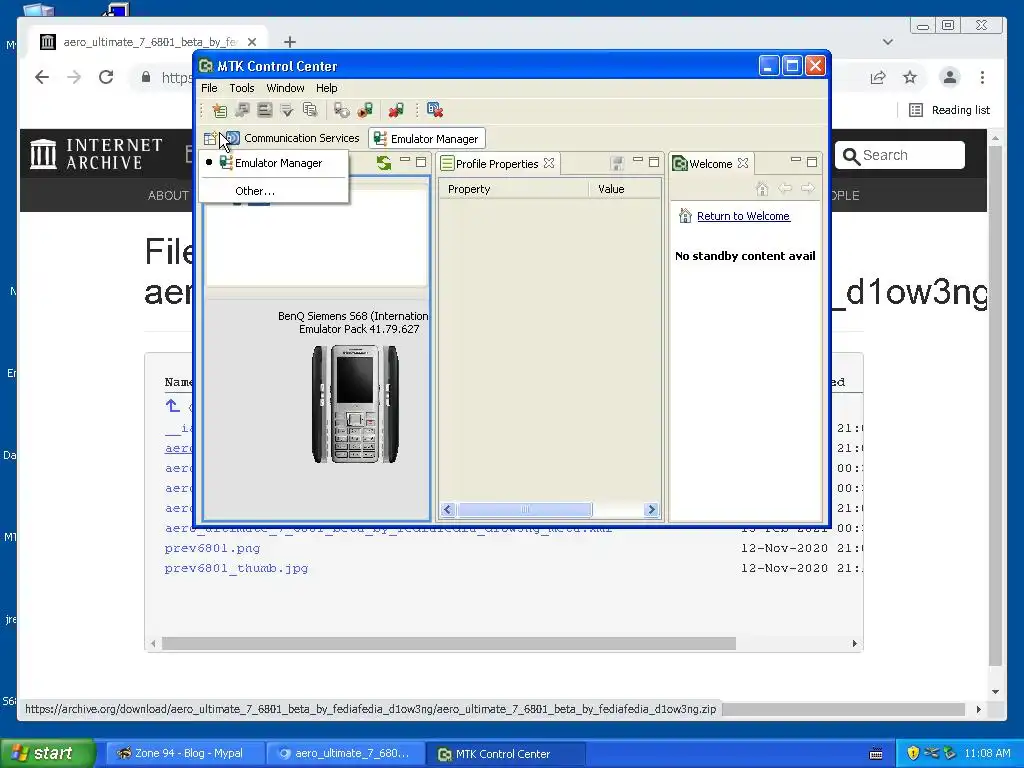
Task: Click the Internet Archive search field
Action: [900, 155]
